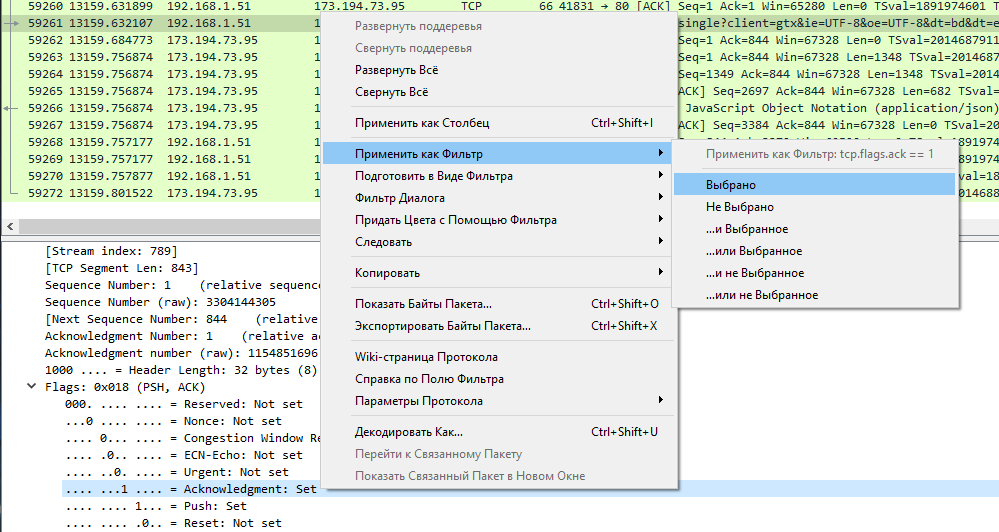Open 'Wiki-страница Протокола' menu item

point(426,357)
